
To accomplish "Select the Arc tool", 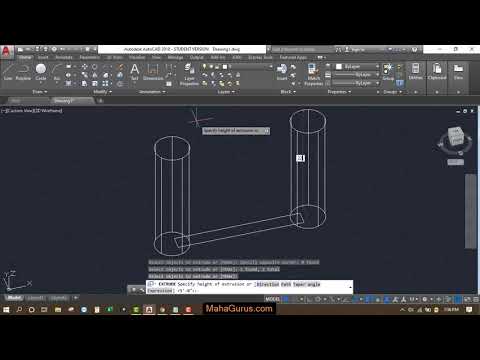I will point(57,72).
